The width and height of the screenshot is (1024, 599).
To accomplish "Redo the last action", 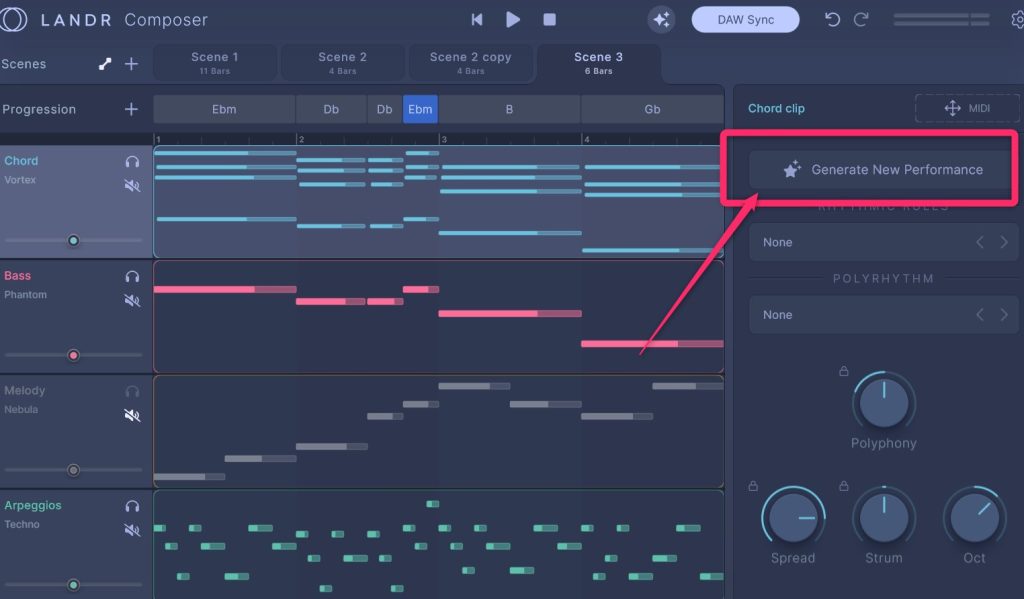I will pos(861,19).
